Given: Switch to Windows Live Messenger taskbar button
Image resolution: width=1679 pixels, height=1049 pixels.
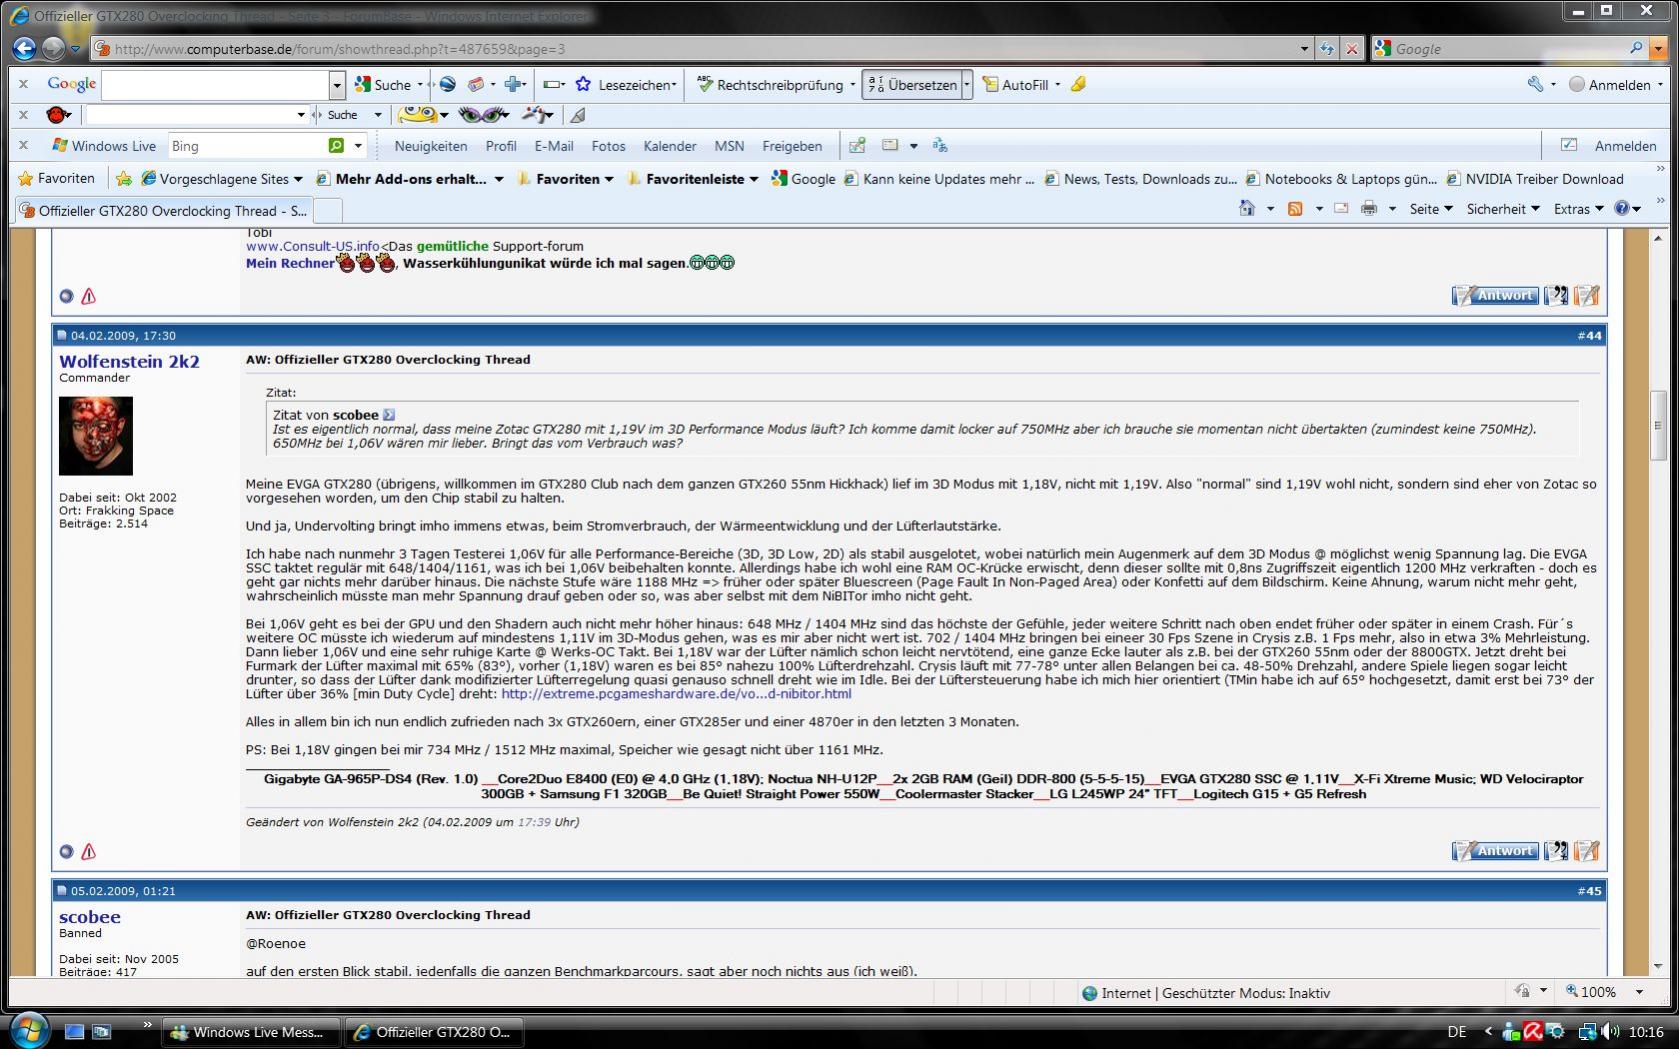Looking at the screenshot, I should click(250, 1032).
